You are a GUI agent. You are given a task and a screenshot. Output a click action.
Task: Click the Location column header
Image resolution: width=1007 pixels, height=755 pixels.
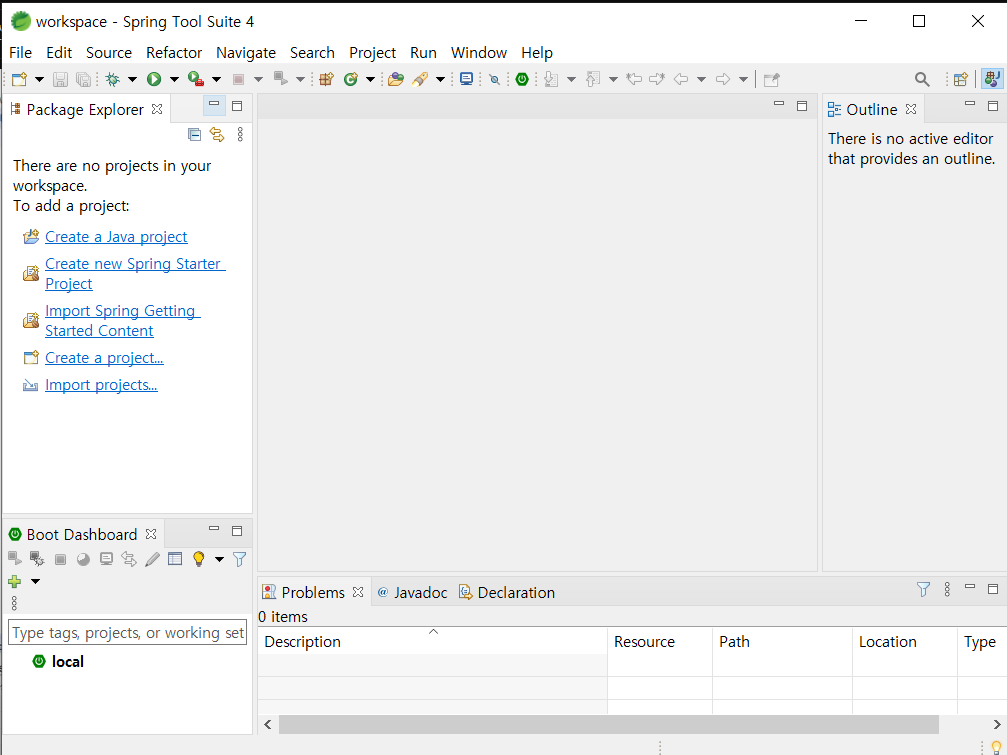coord(904,641)
